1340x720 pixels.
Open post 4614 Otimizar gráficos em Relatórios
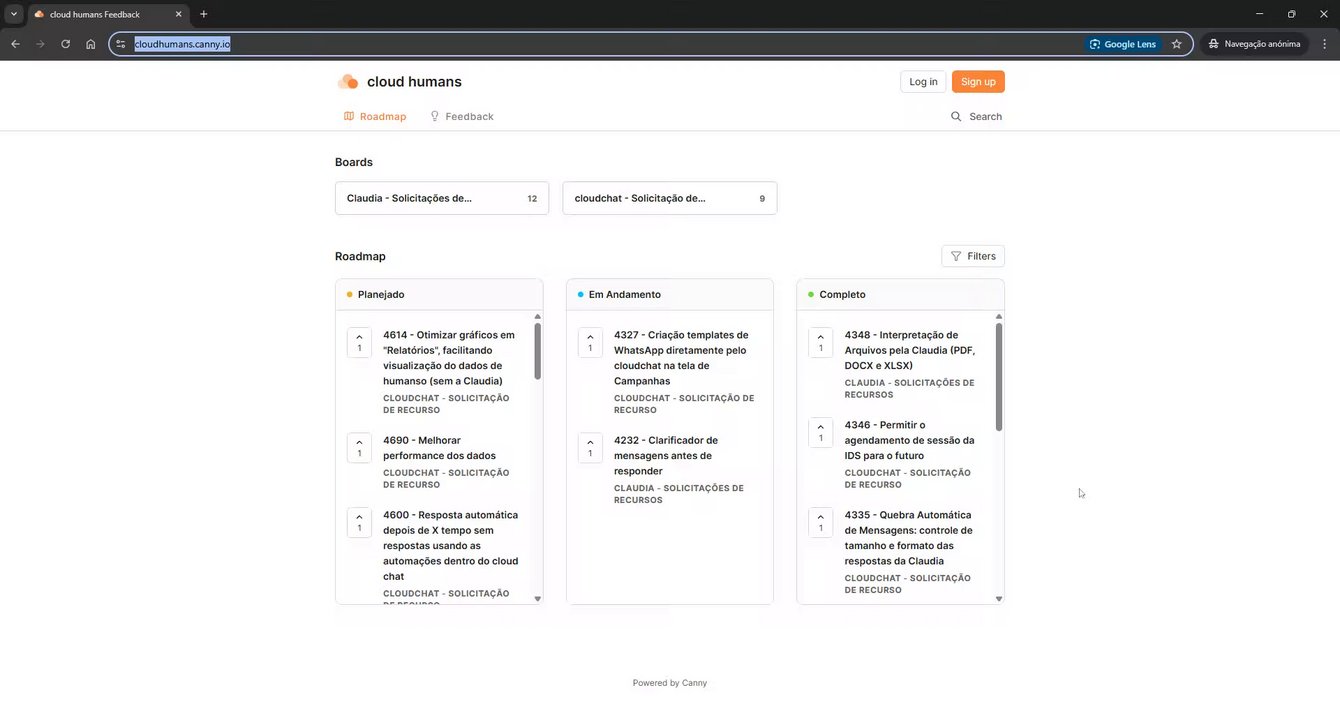tap(450, 357)
